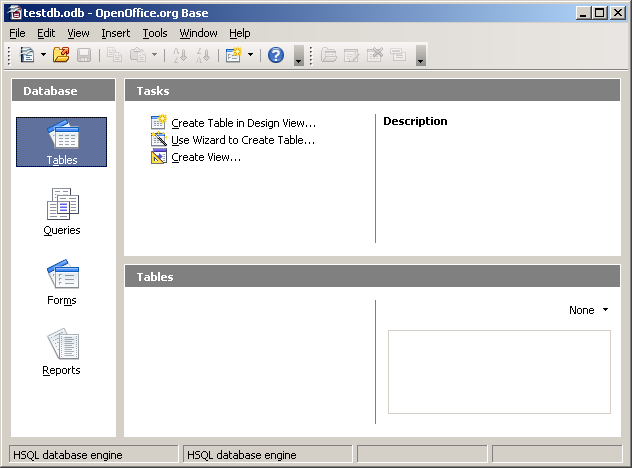Screen dimensions: 632x468
Task: Open the New Form dropdown arrow
Action: tap(250, 54)
